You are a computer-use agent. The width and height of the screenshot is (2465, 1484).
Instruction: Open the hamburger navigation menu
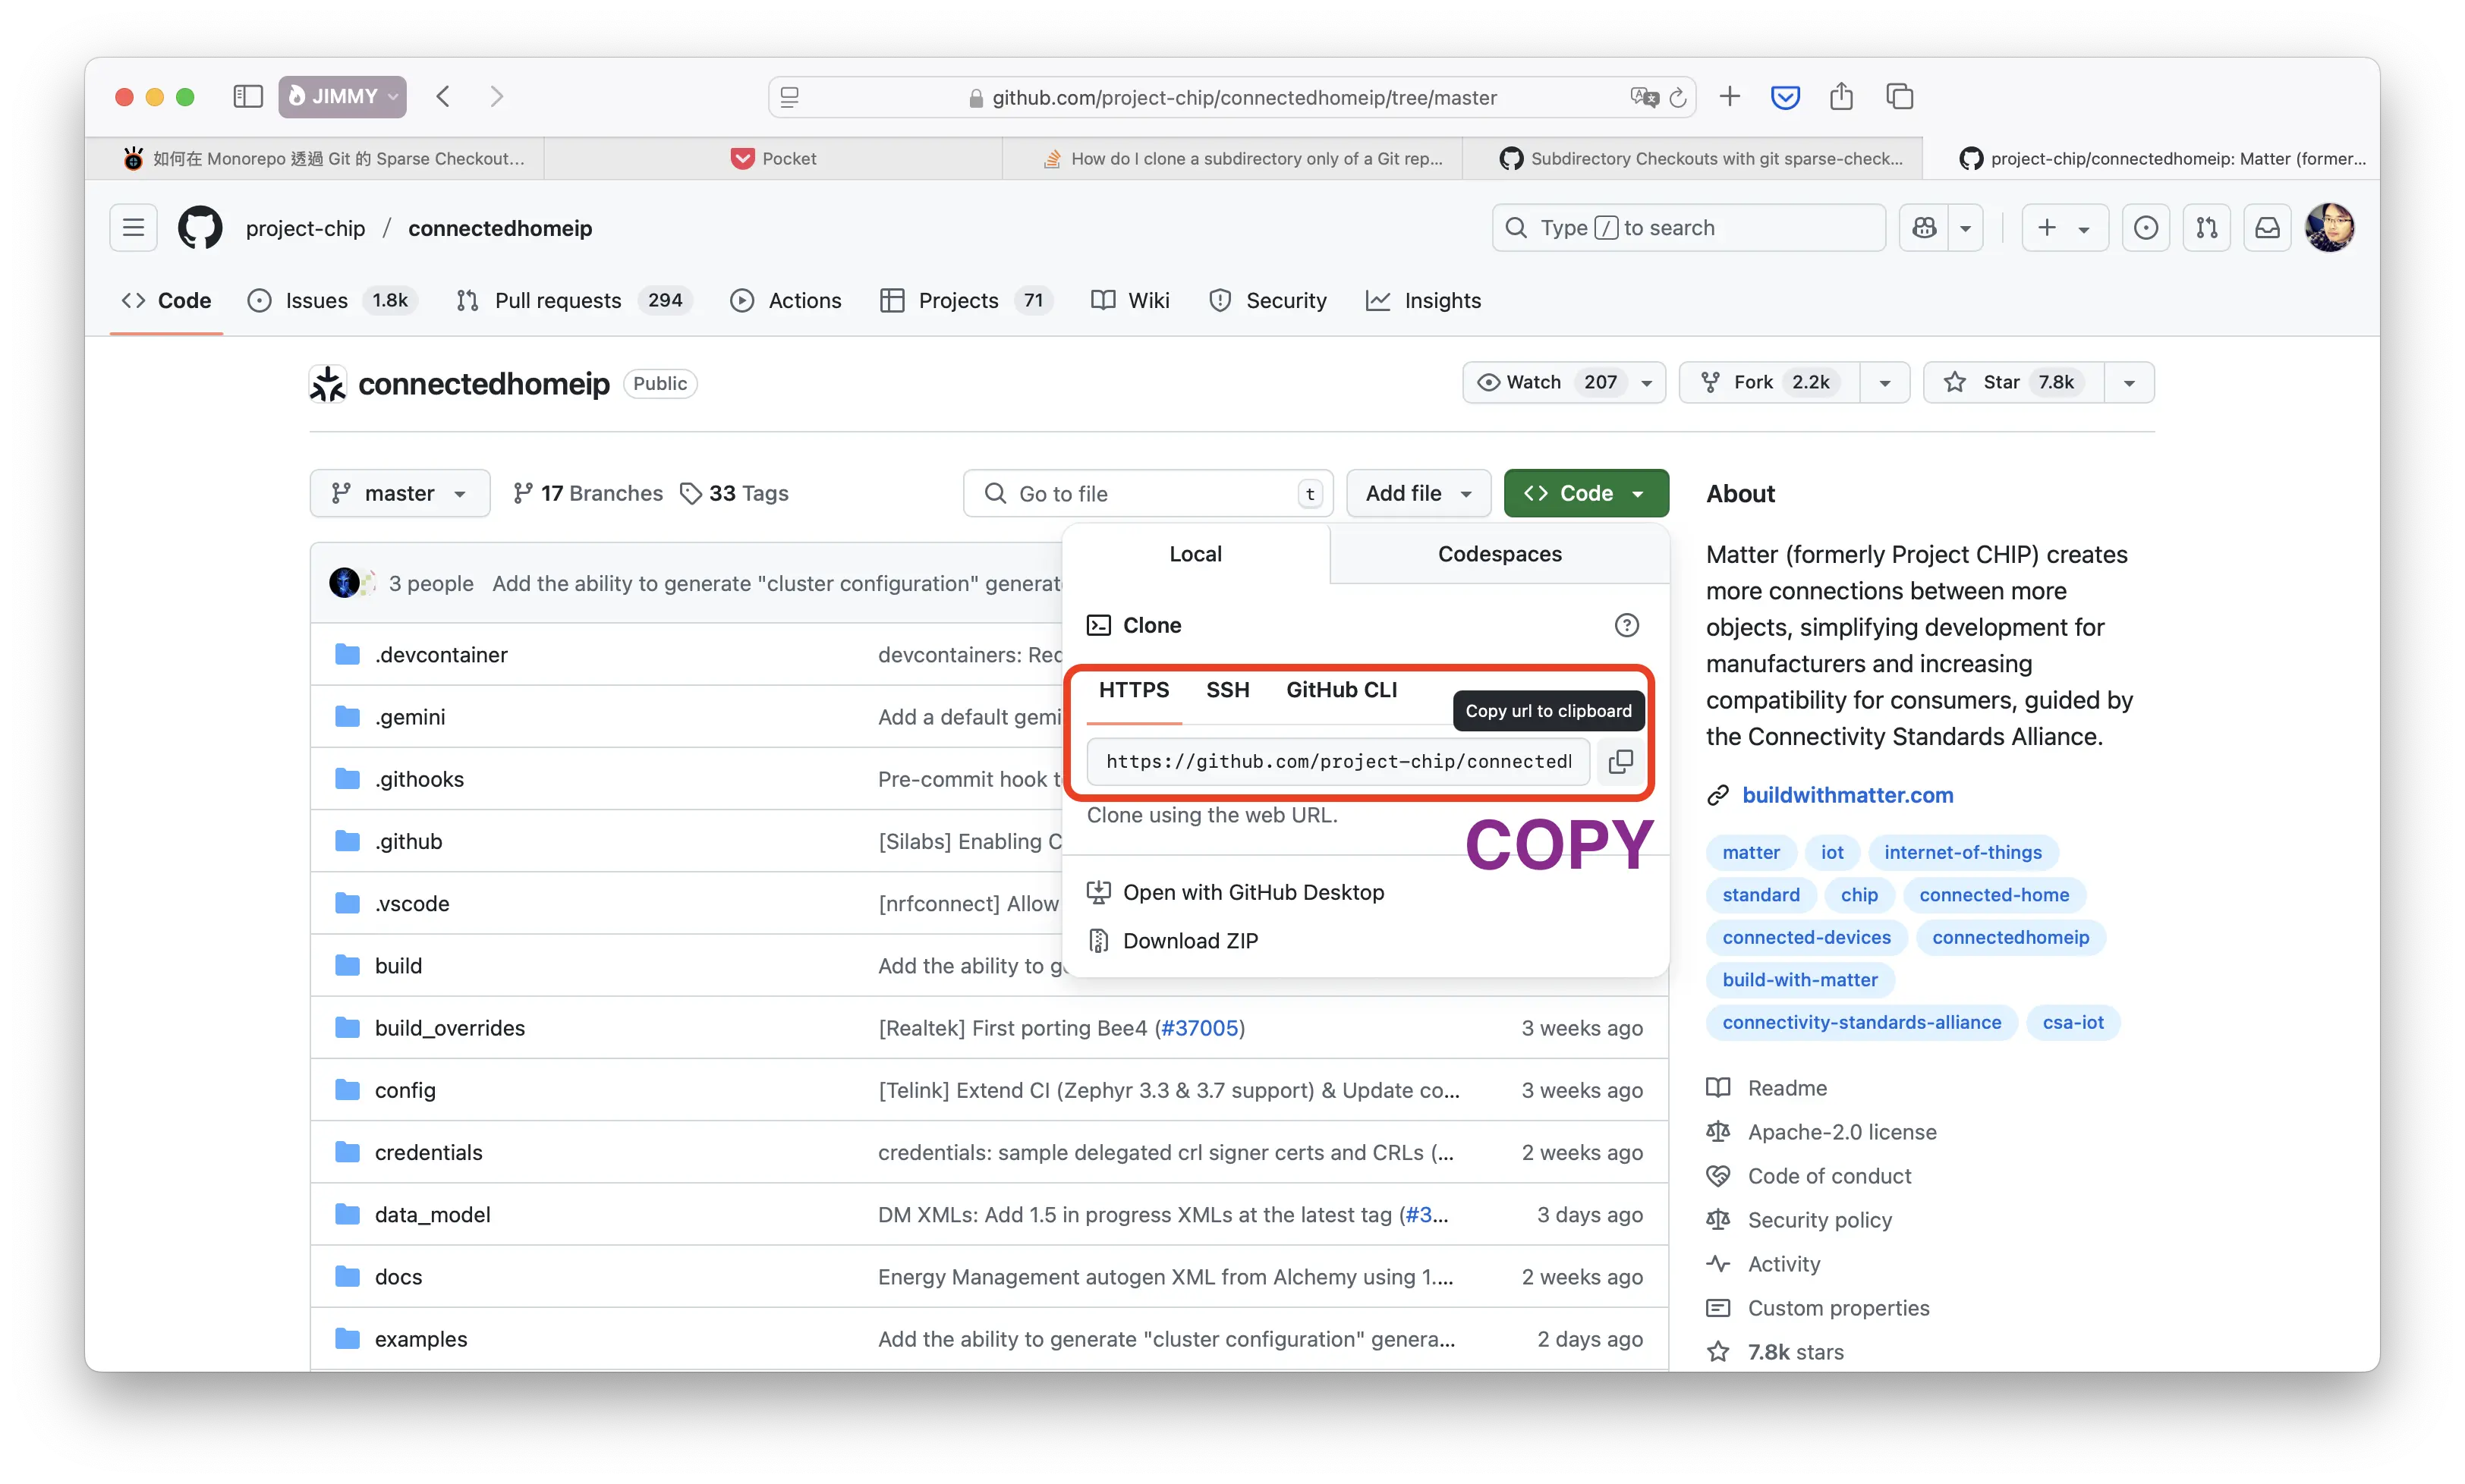click(133, 228)
